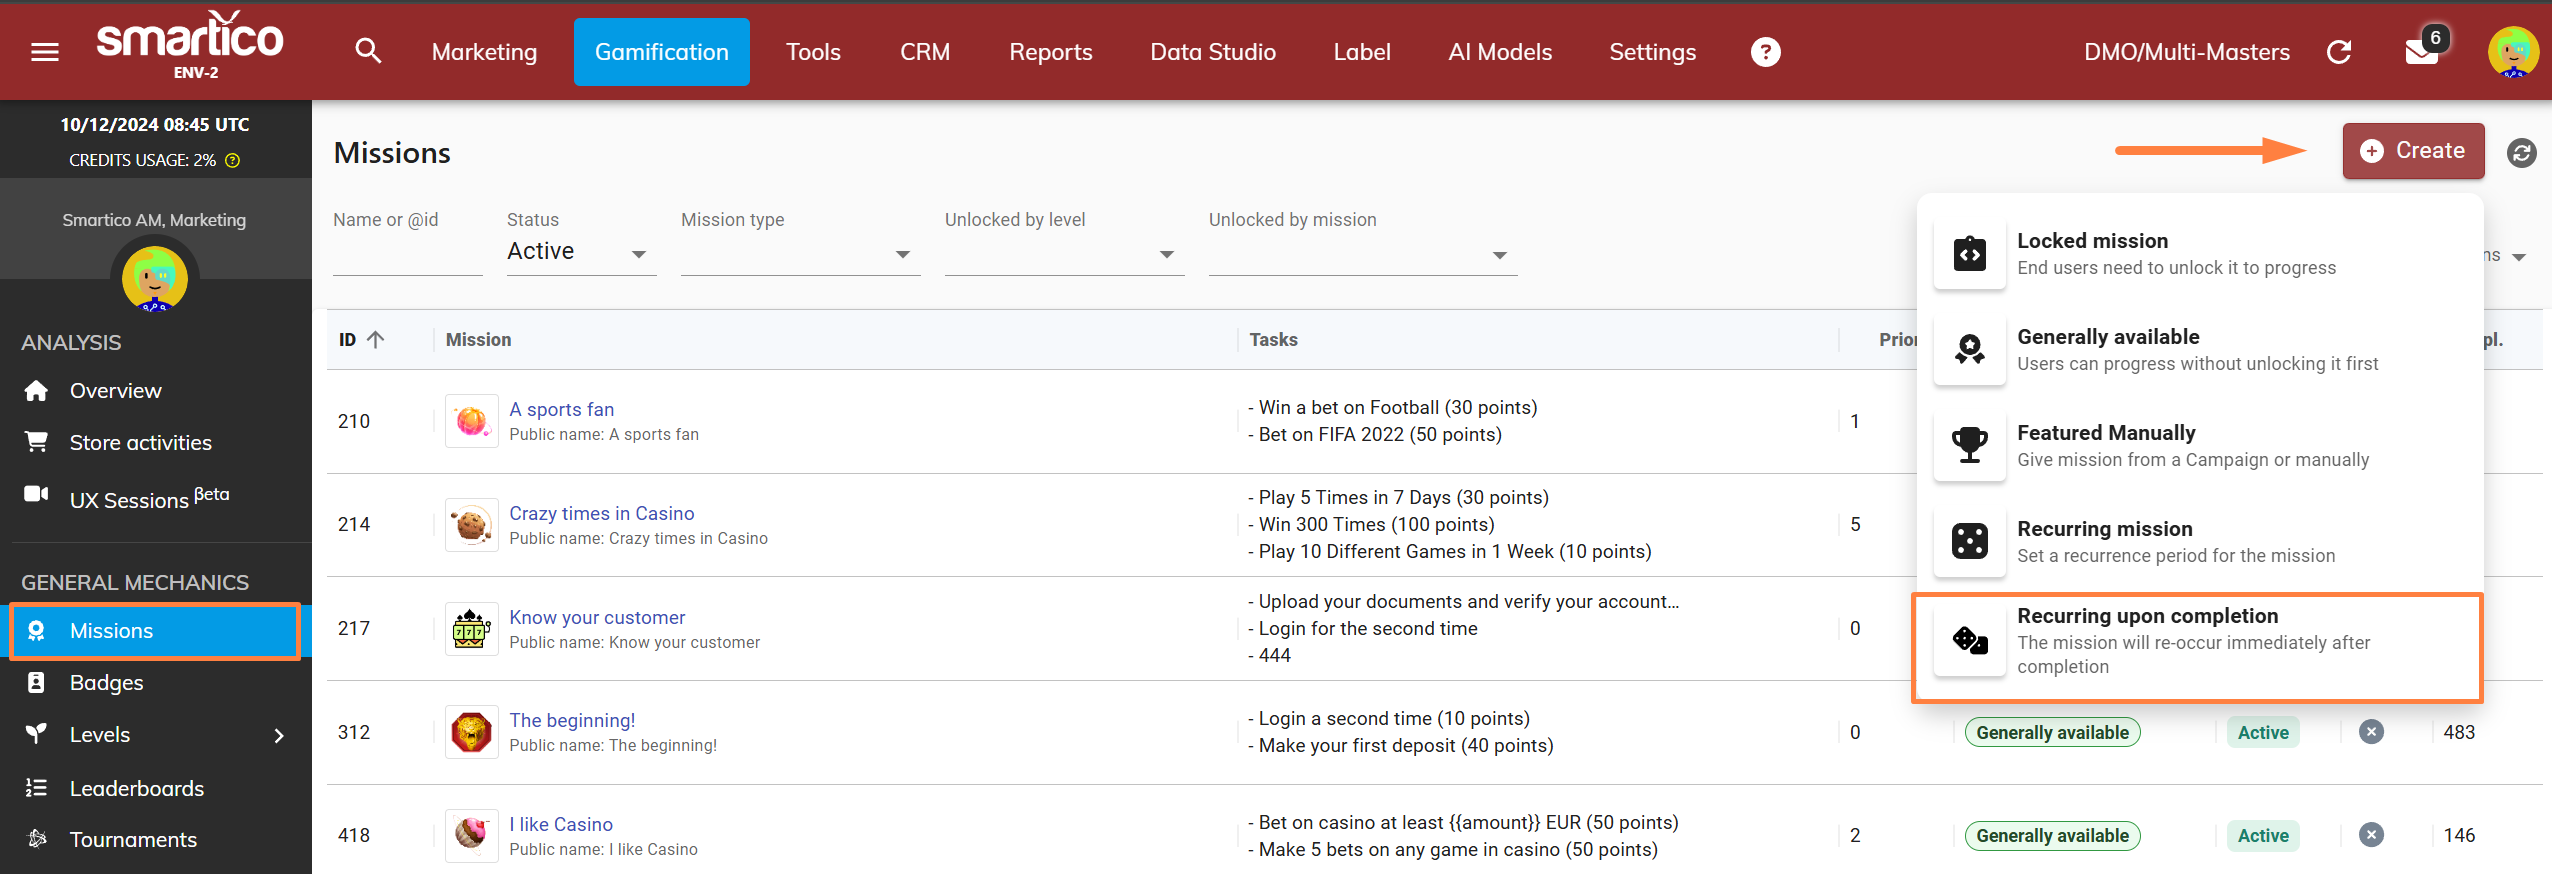Expand the Mission type dropdown

click(x=800, y=254)
